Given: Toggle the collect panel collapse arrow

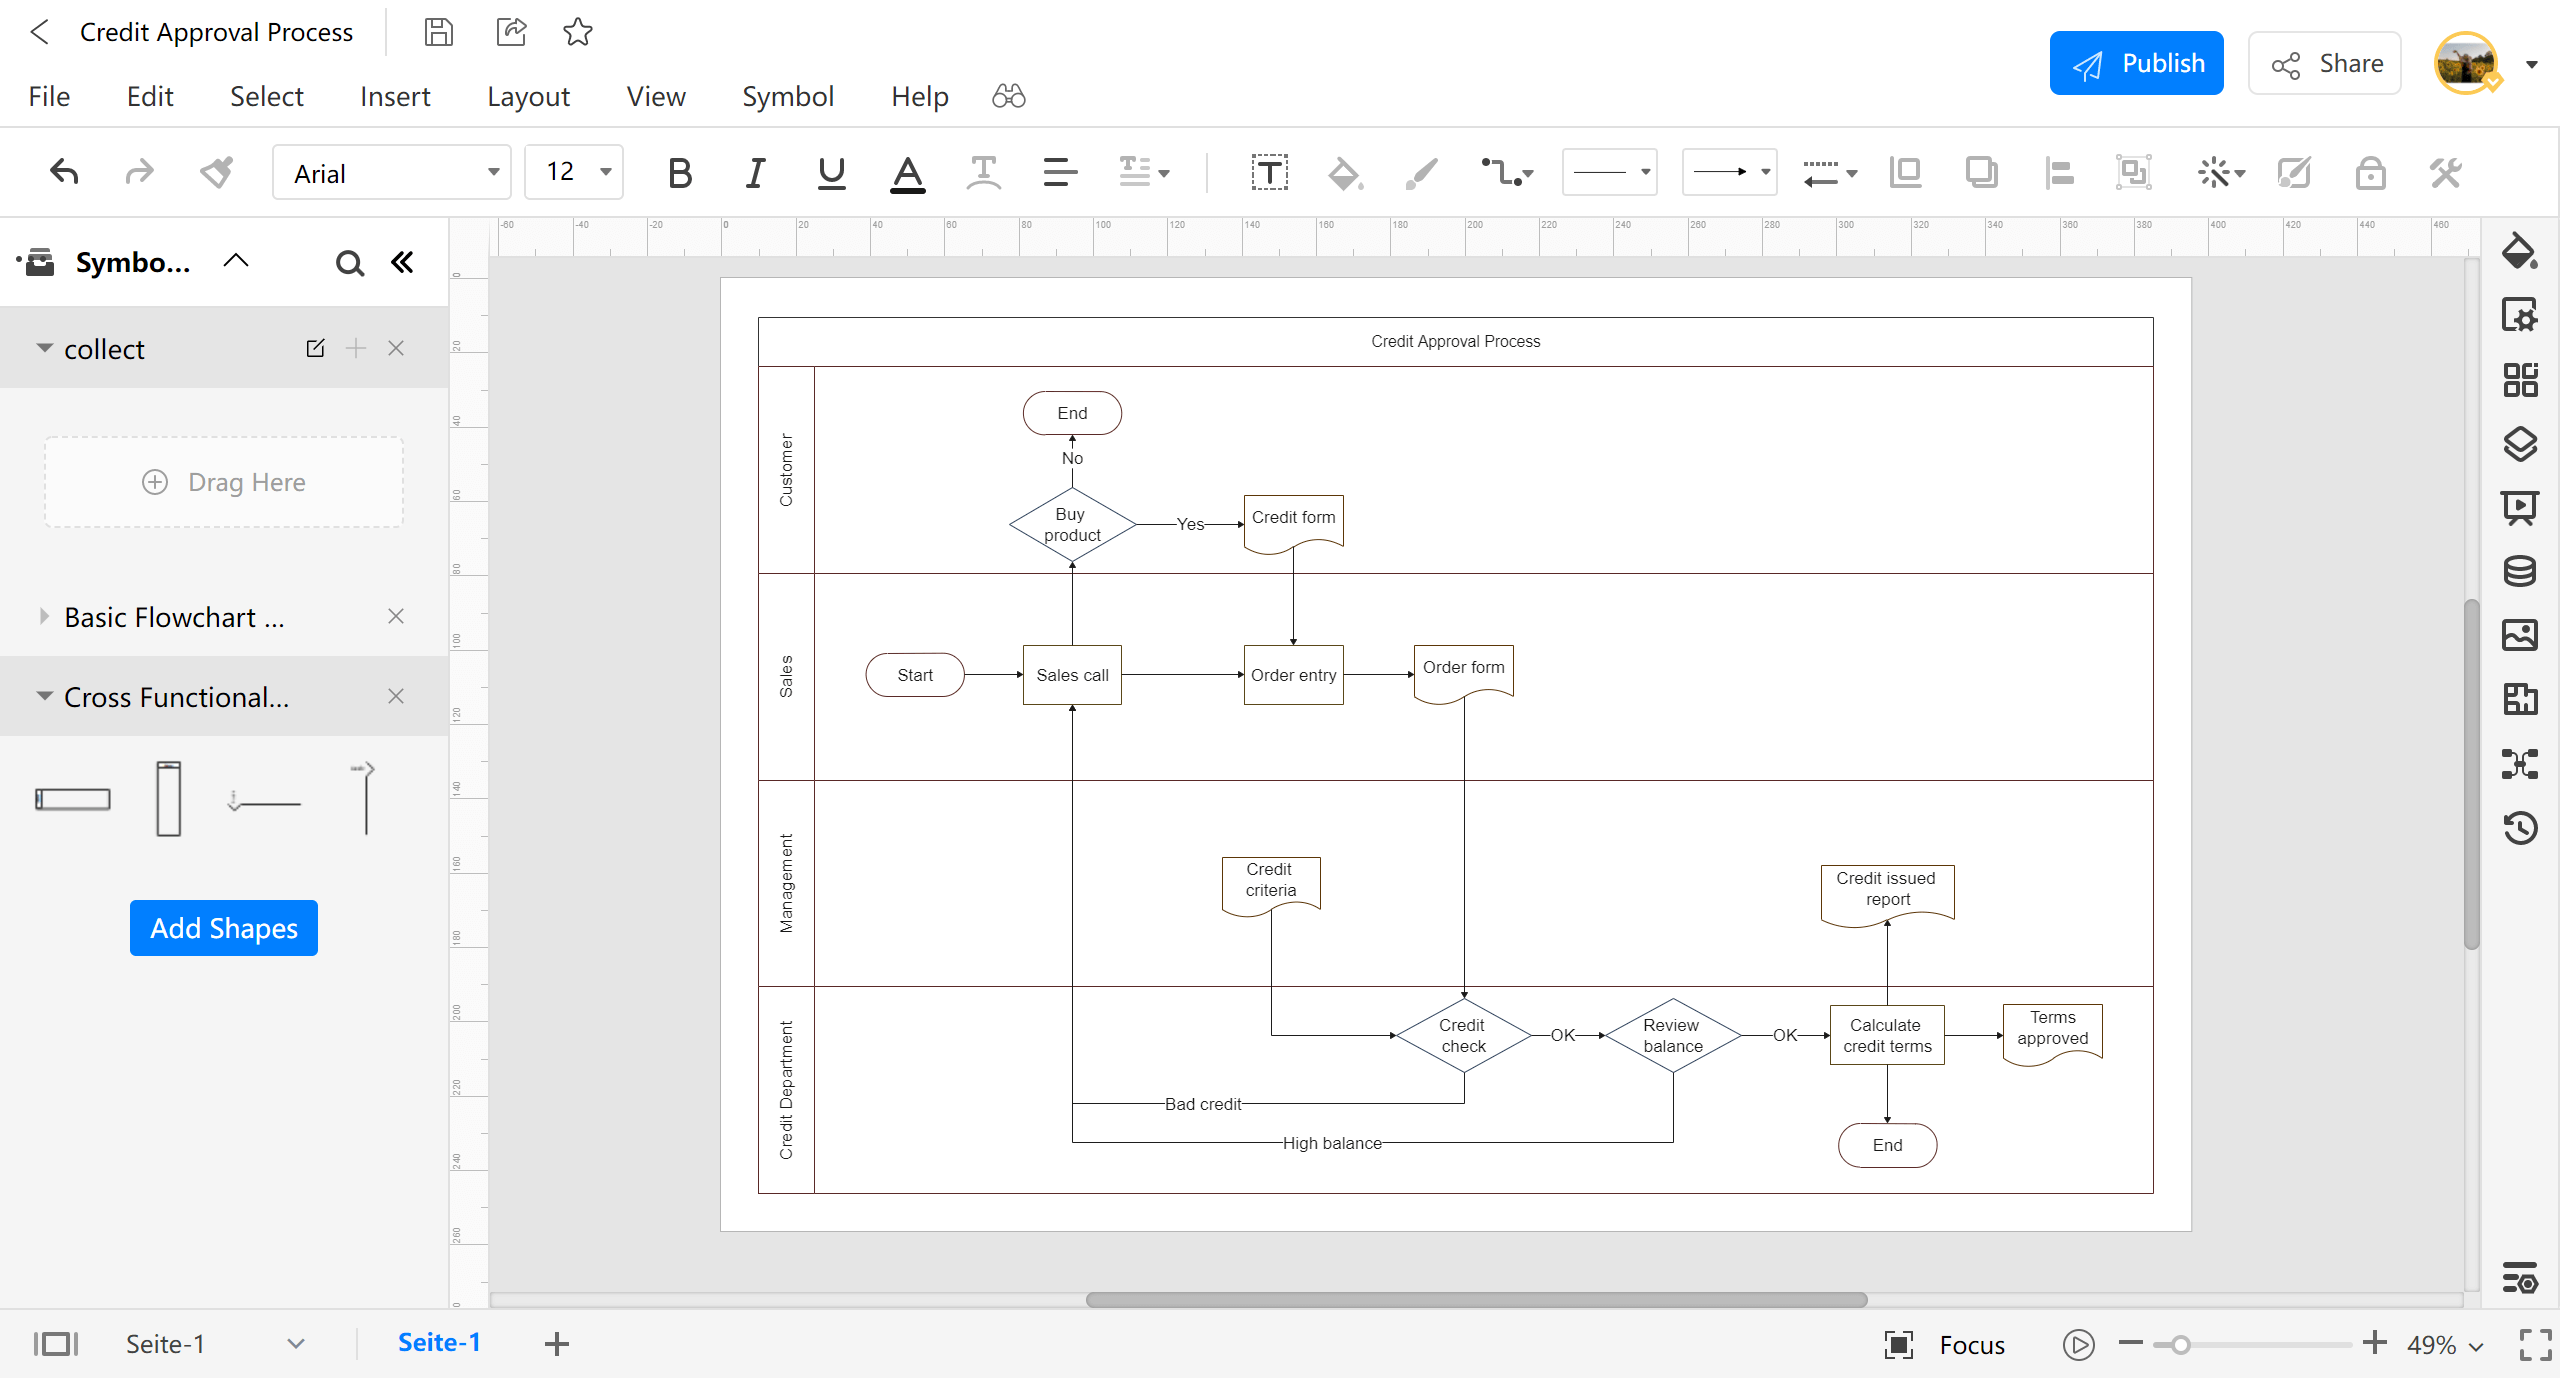Looking at the screenshot, I should coord(41,348).
